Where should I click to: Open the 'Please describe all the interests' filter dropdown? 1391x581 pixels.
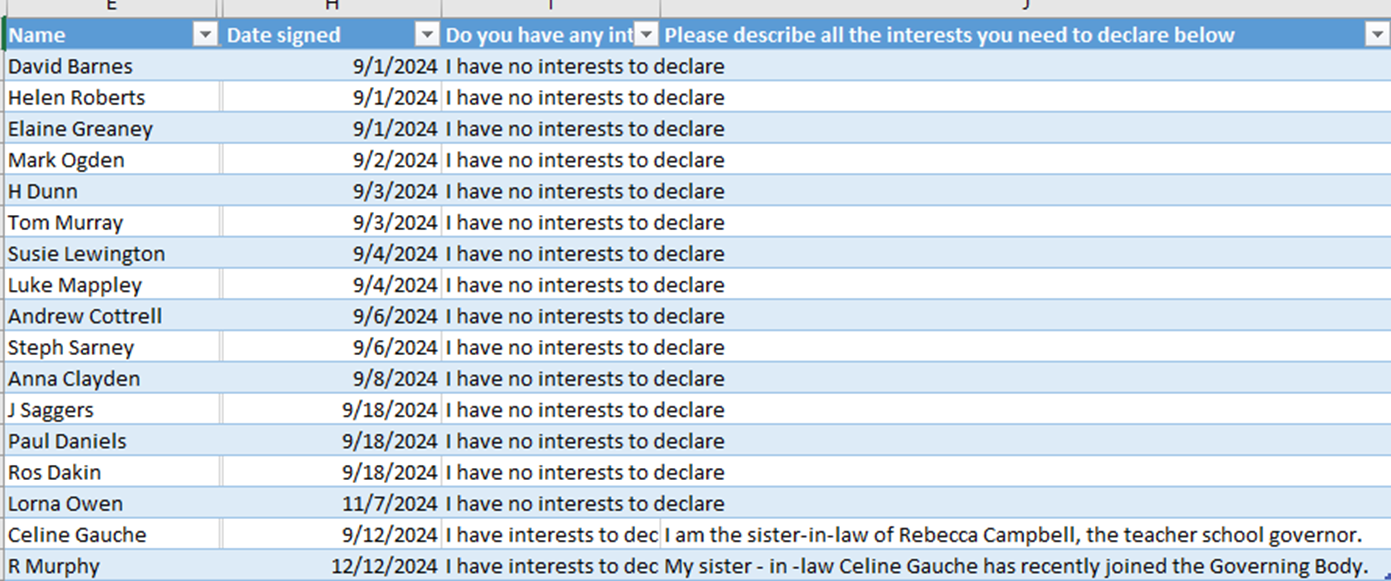1375,35
